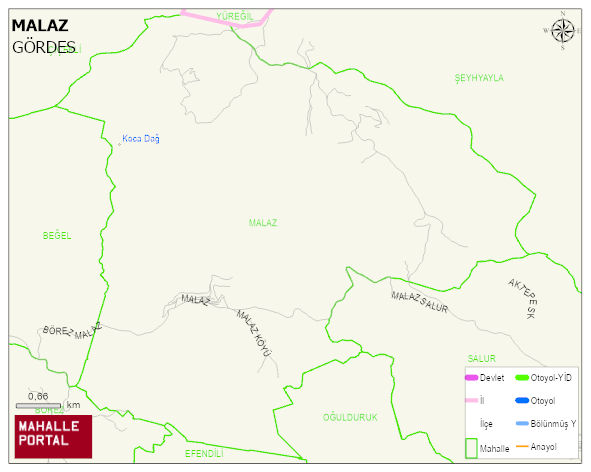Viewport: 591px width, 472px height.
Task: Click the Devlet magenta legend swatch
Action: pyautogui.click(x=472, y=377)
